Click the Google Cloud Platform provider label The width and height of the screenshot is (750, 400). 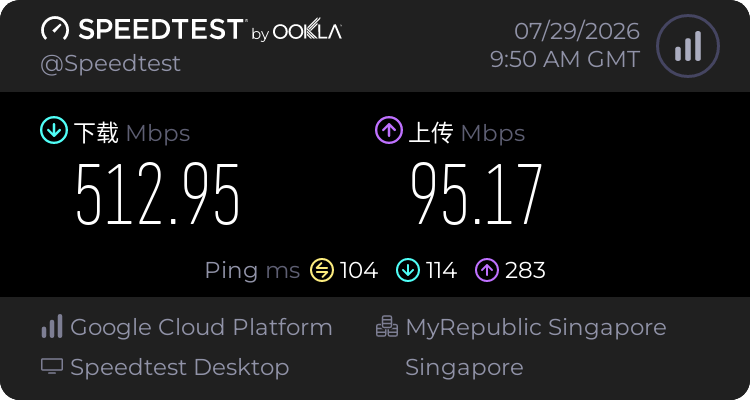[201, 327]
